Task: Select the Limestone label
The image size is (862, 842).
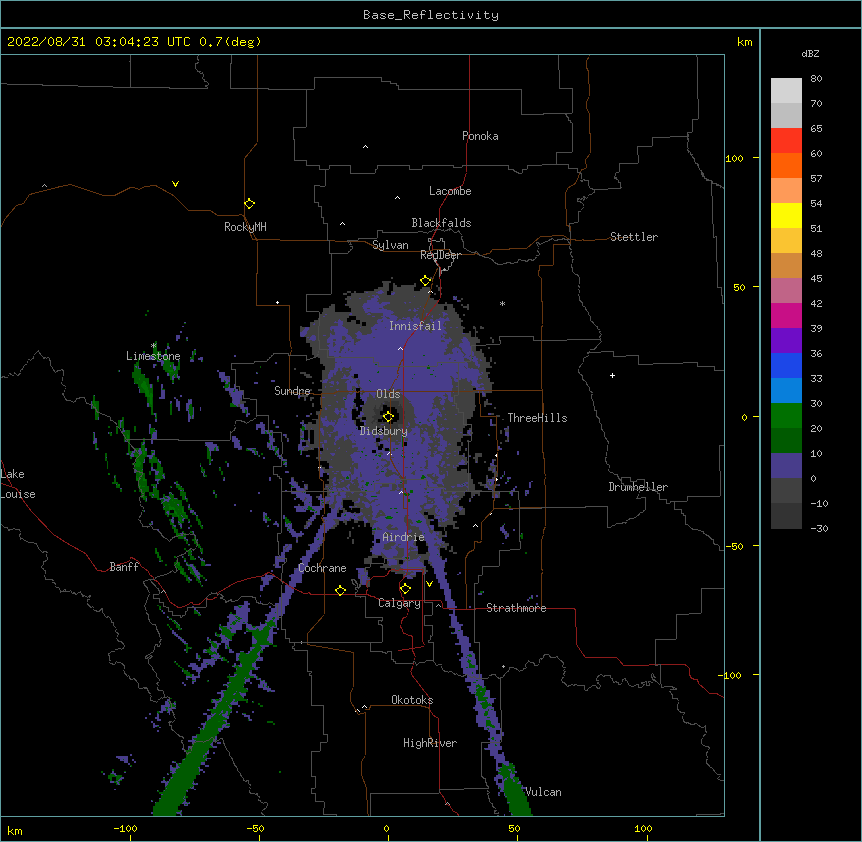Action: [153, 356]
